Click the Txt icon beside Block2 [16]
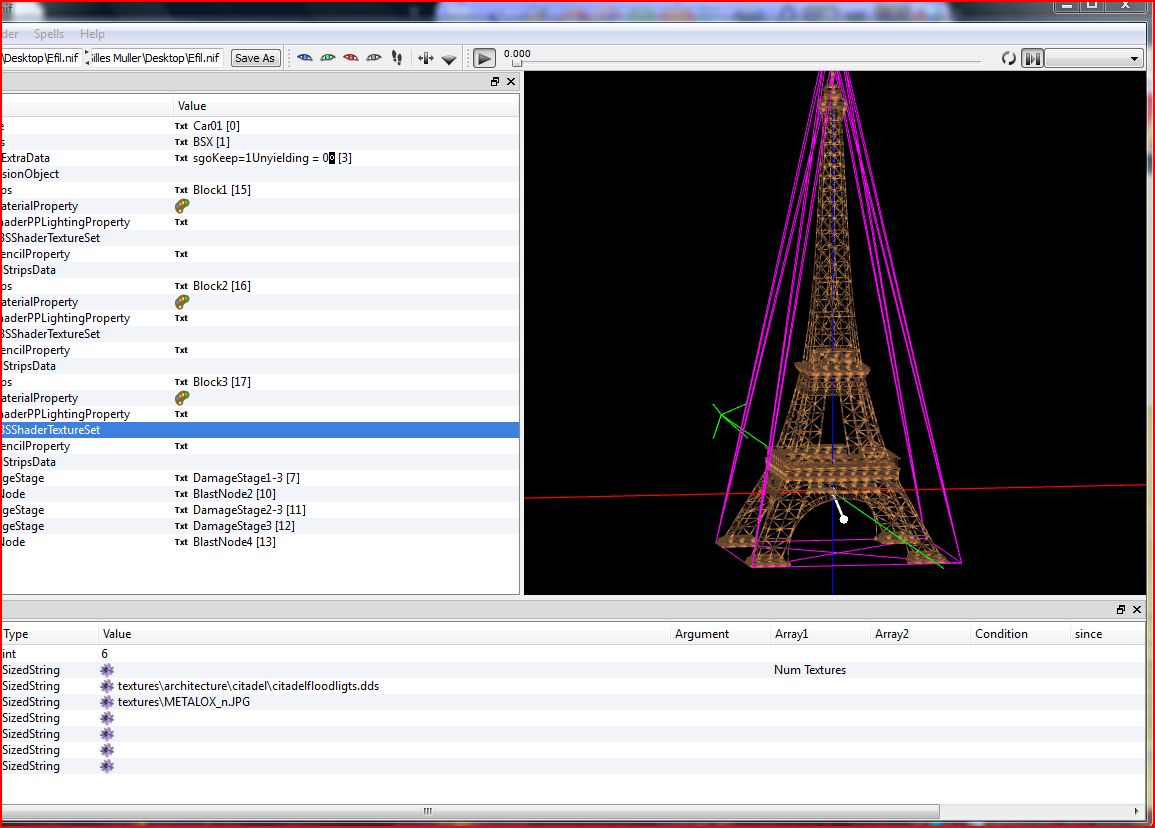 coord(181,286)
